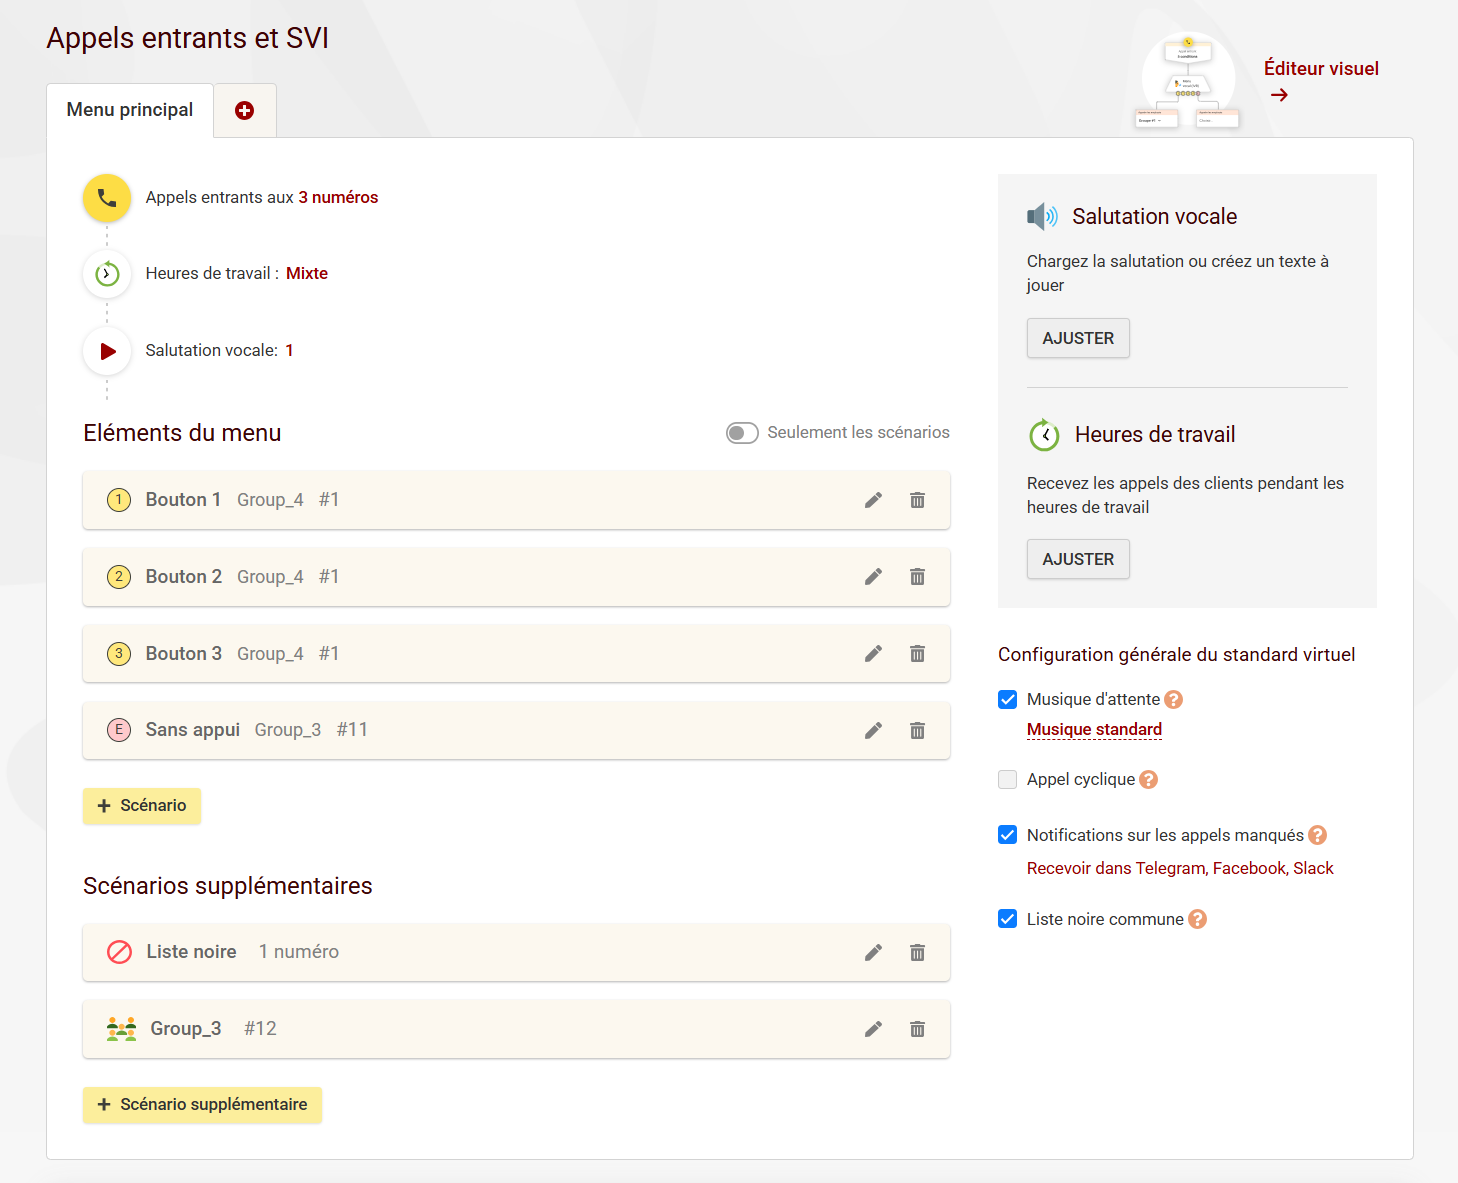
Task: Uncheck Musique d'attente checkbox
Action: (x=1008, y=700)
